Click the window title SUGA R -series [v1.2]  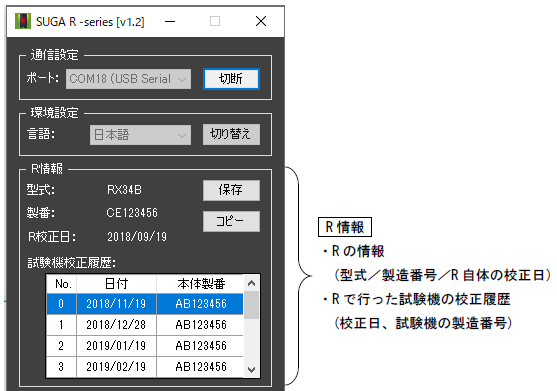point(90,22)
